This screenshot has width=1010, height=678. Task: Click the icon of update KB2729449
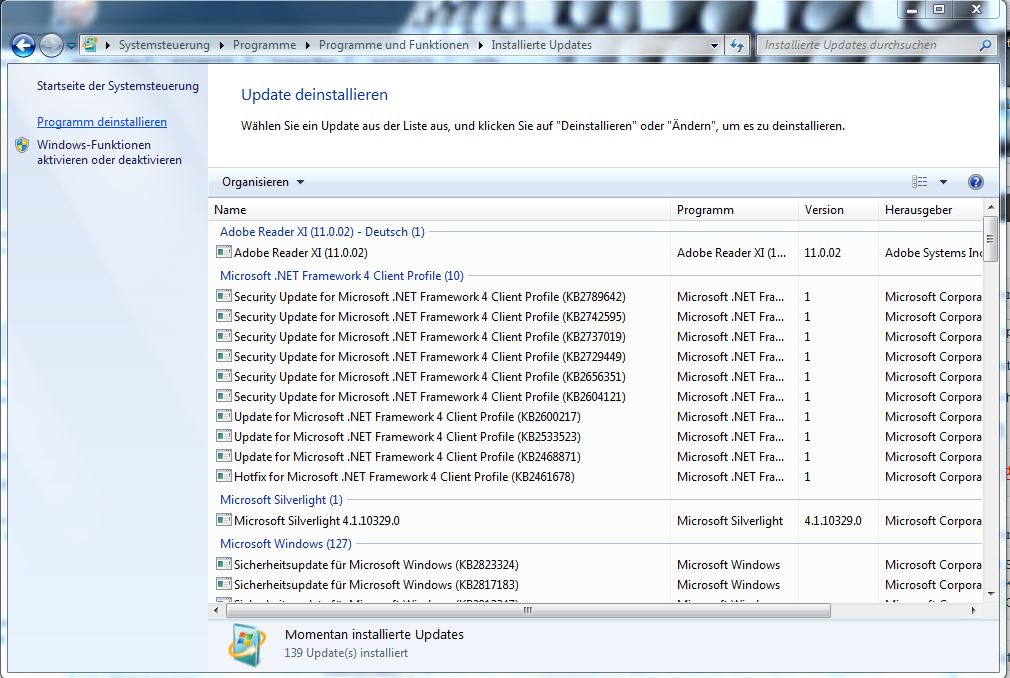(x=224, y=356)
